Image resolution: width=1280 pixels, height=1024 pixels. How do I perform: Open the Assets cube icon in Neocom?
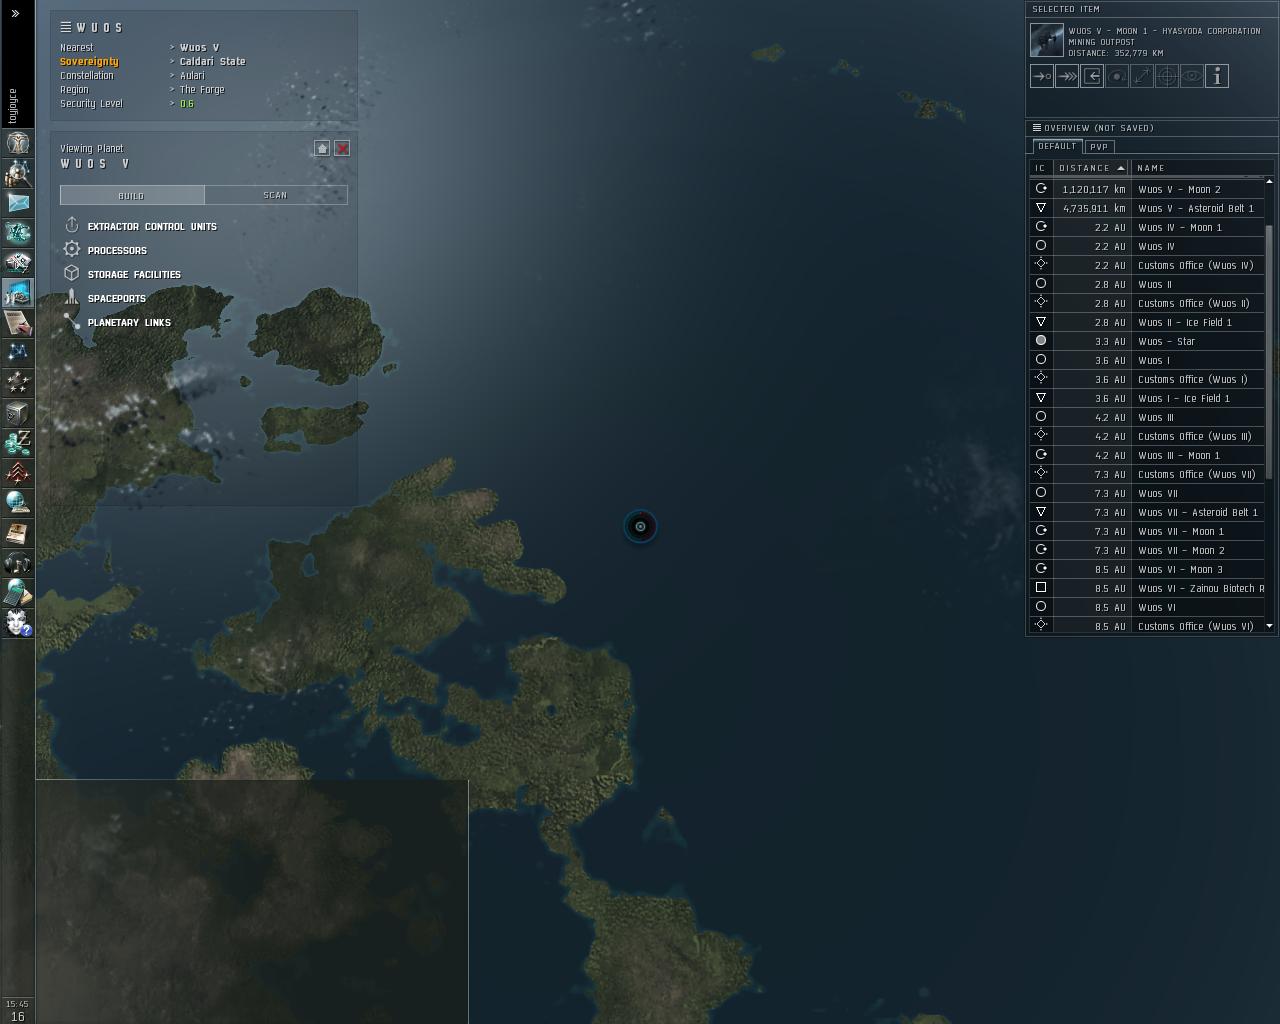18,413
